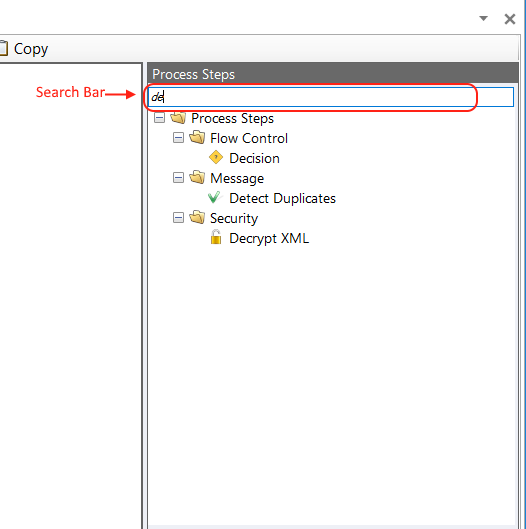The image size is (526, 529).
Task: Open the panel options dropdown arrow
Action: pos(483,19)
